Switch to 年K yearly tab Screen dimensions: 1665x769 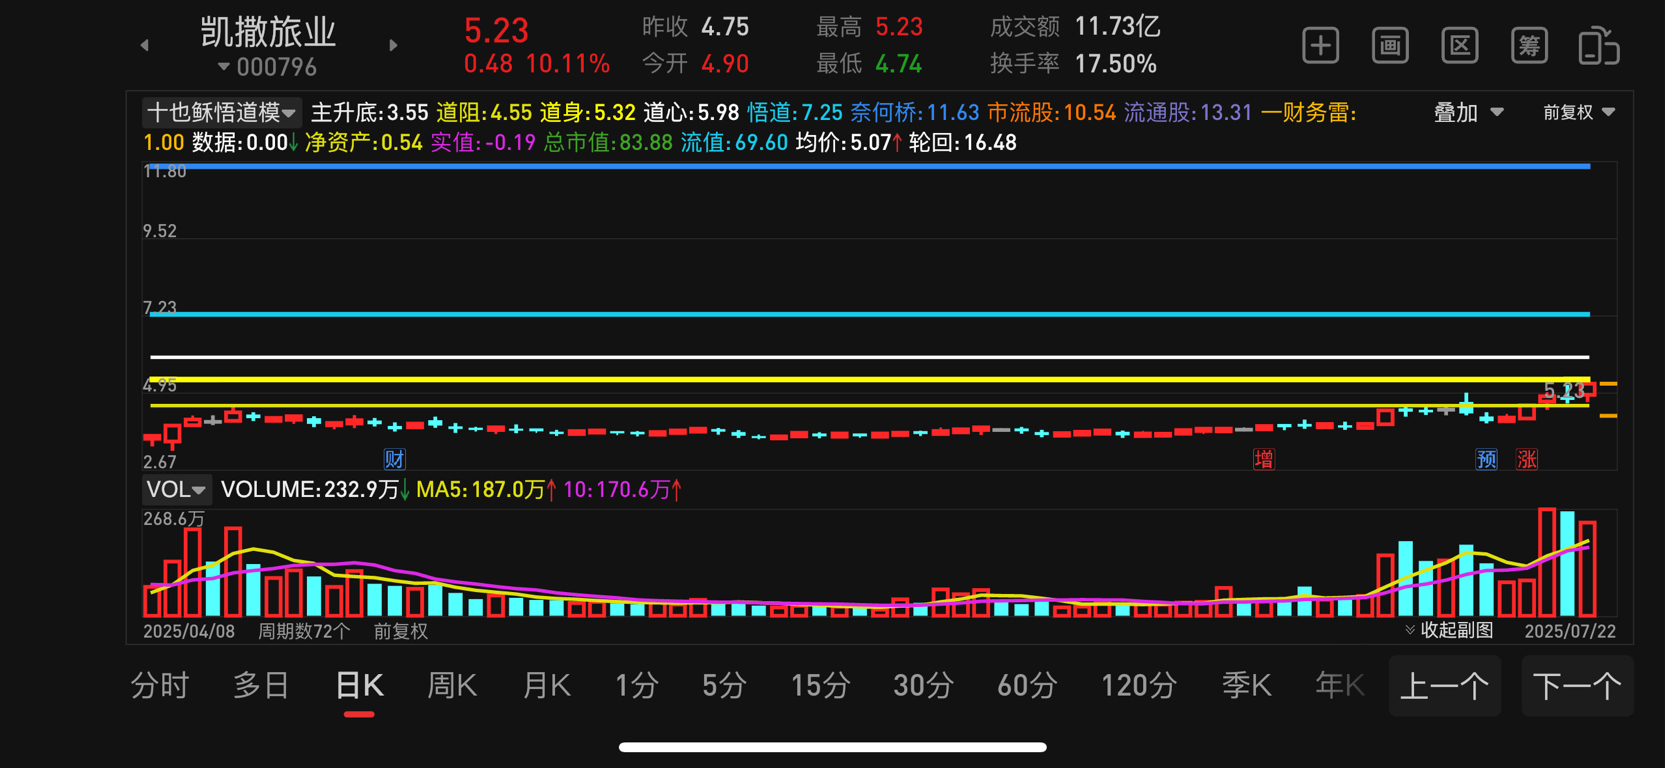pyautogui.click(x=1340, y=686)
